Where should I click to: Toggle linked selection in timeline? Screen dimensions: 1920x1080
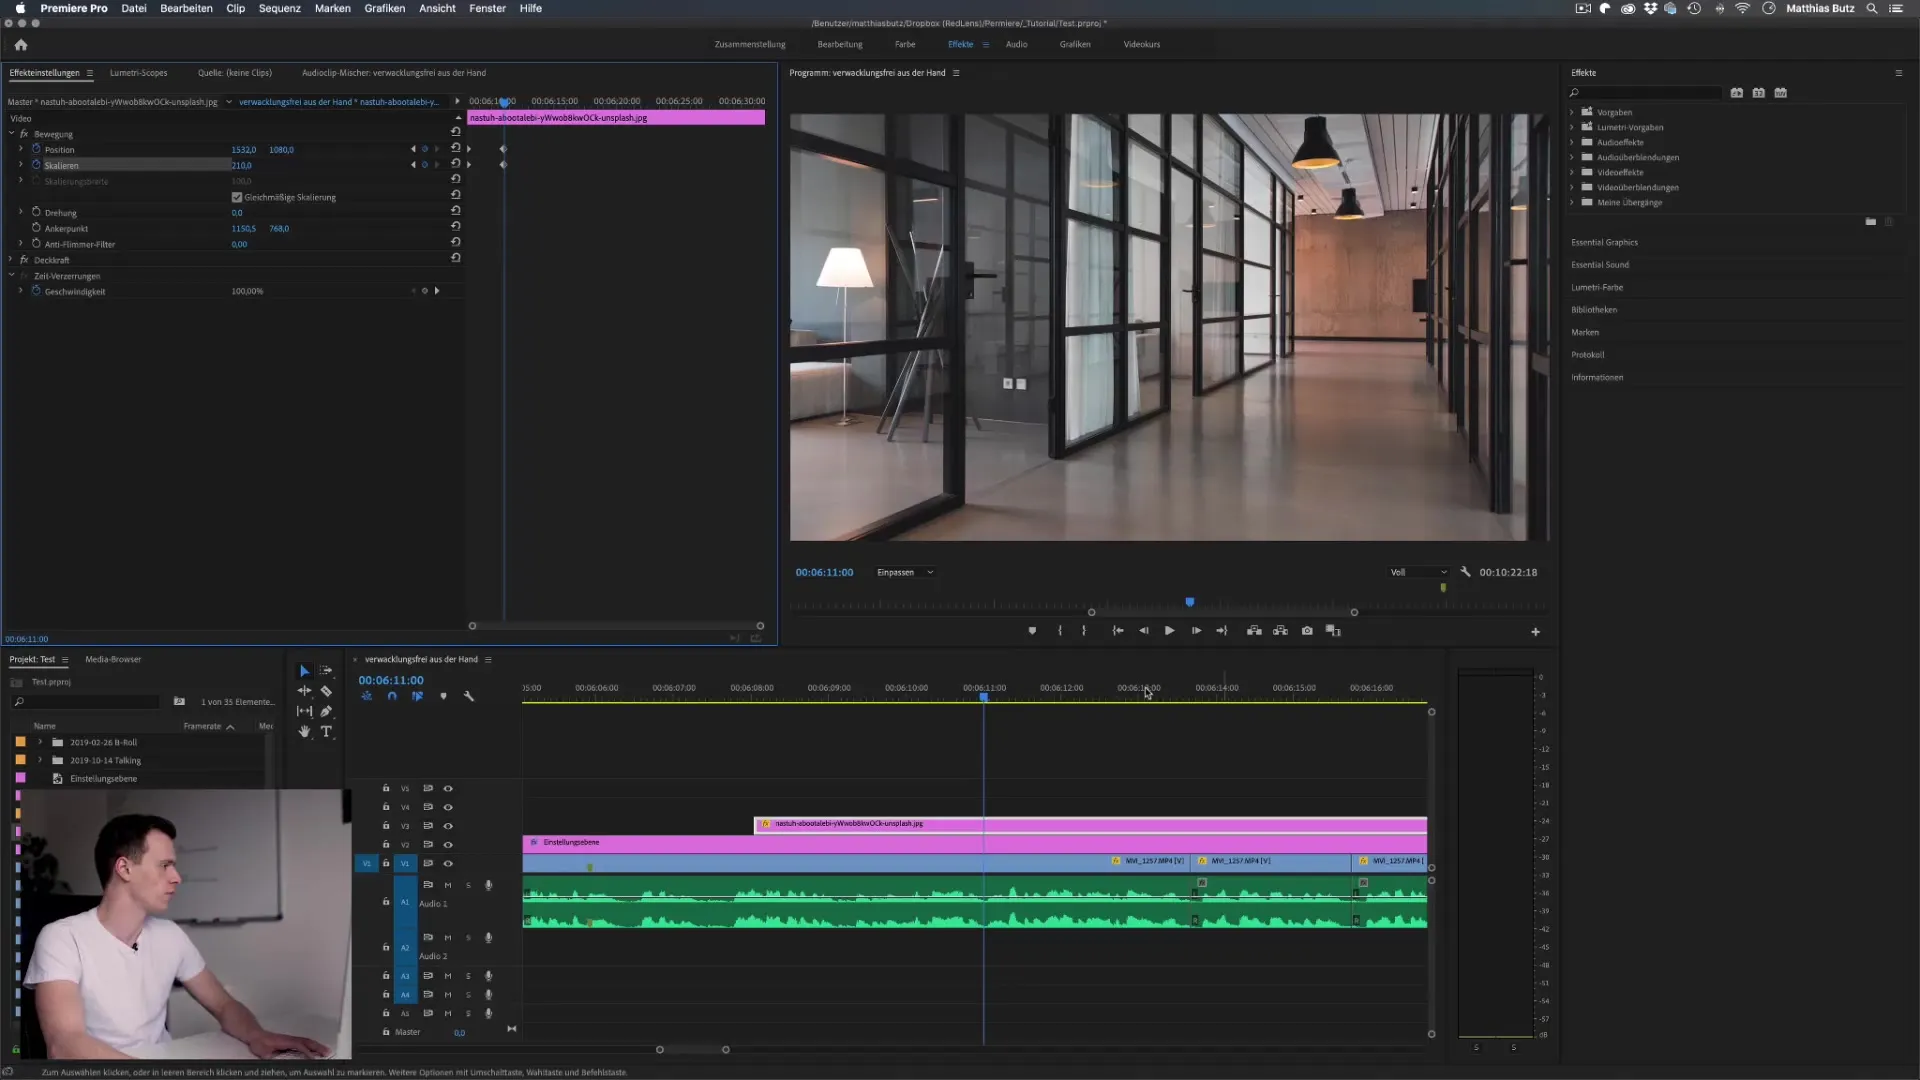pyautogui.click(x=417, y=696)
